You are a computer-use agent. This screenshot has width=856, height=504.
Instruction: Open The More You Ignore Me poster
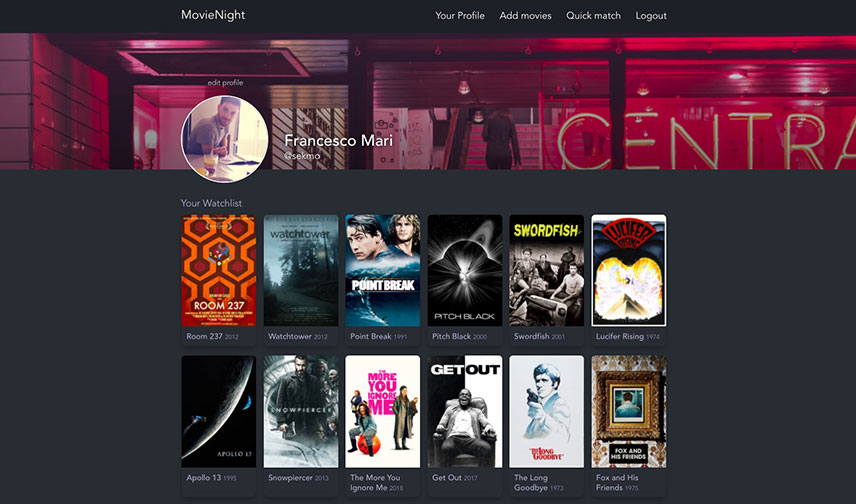383,411
